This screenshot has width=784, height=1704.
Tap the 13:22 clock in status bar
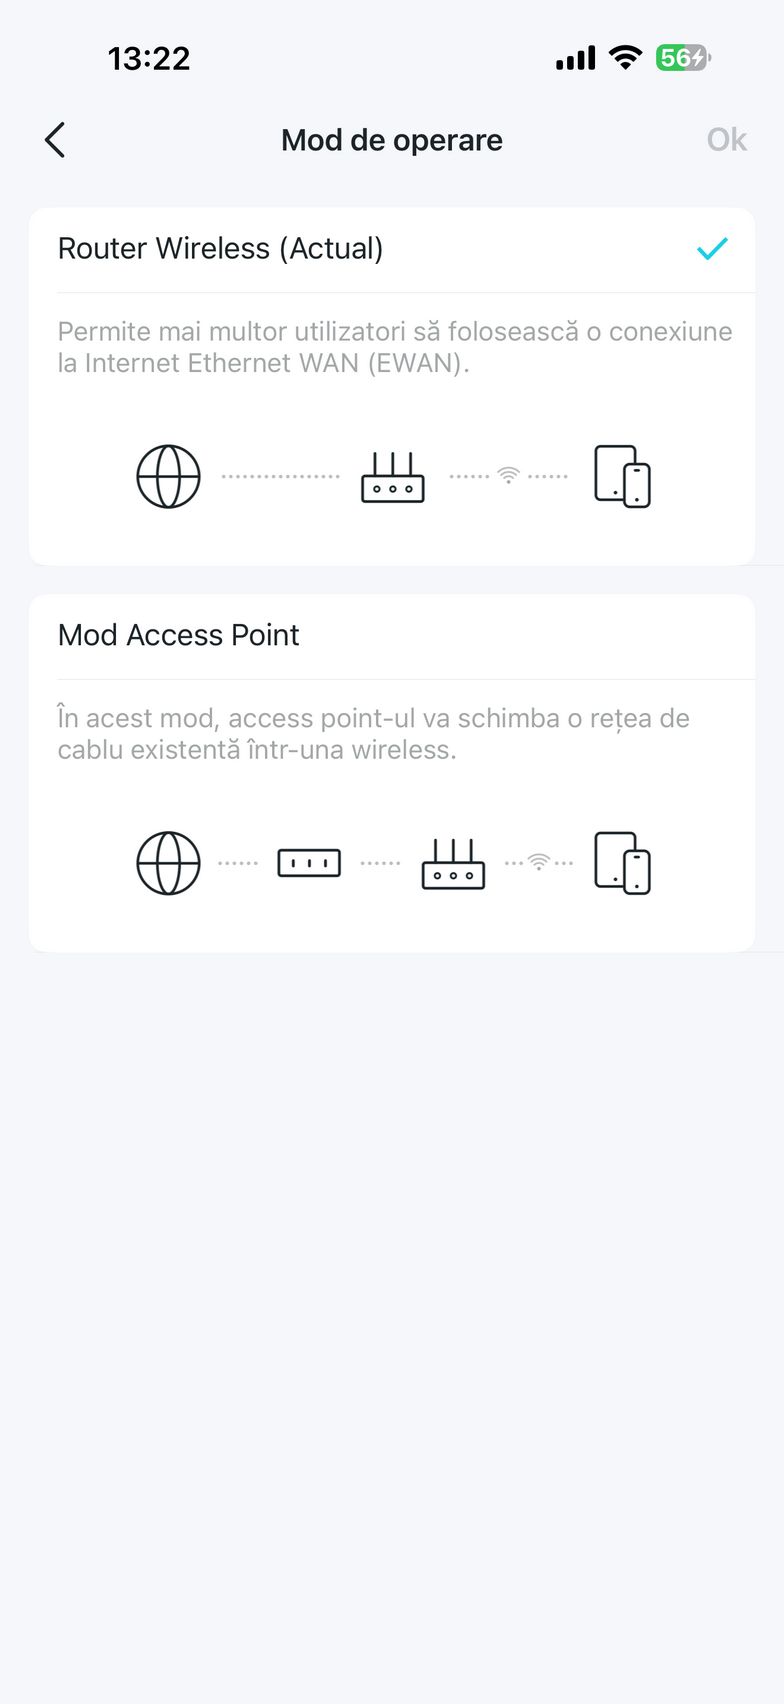point(149,59)
